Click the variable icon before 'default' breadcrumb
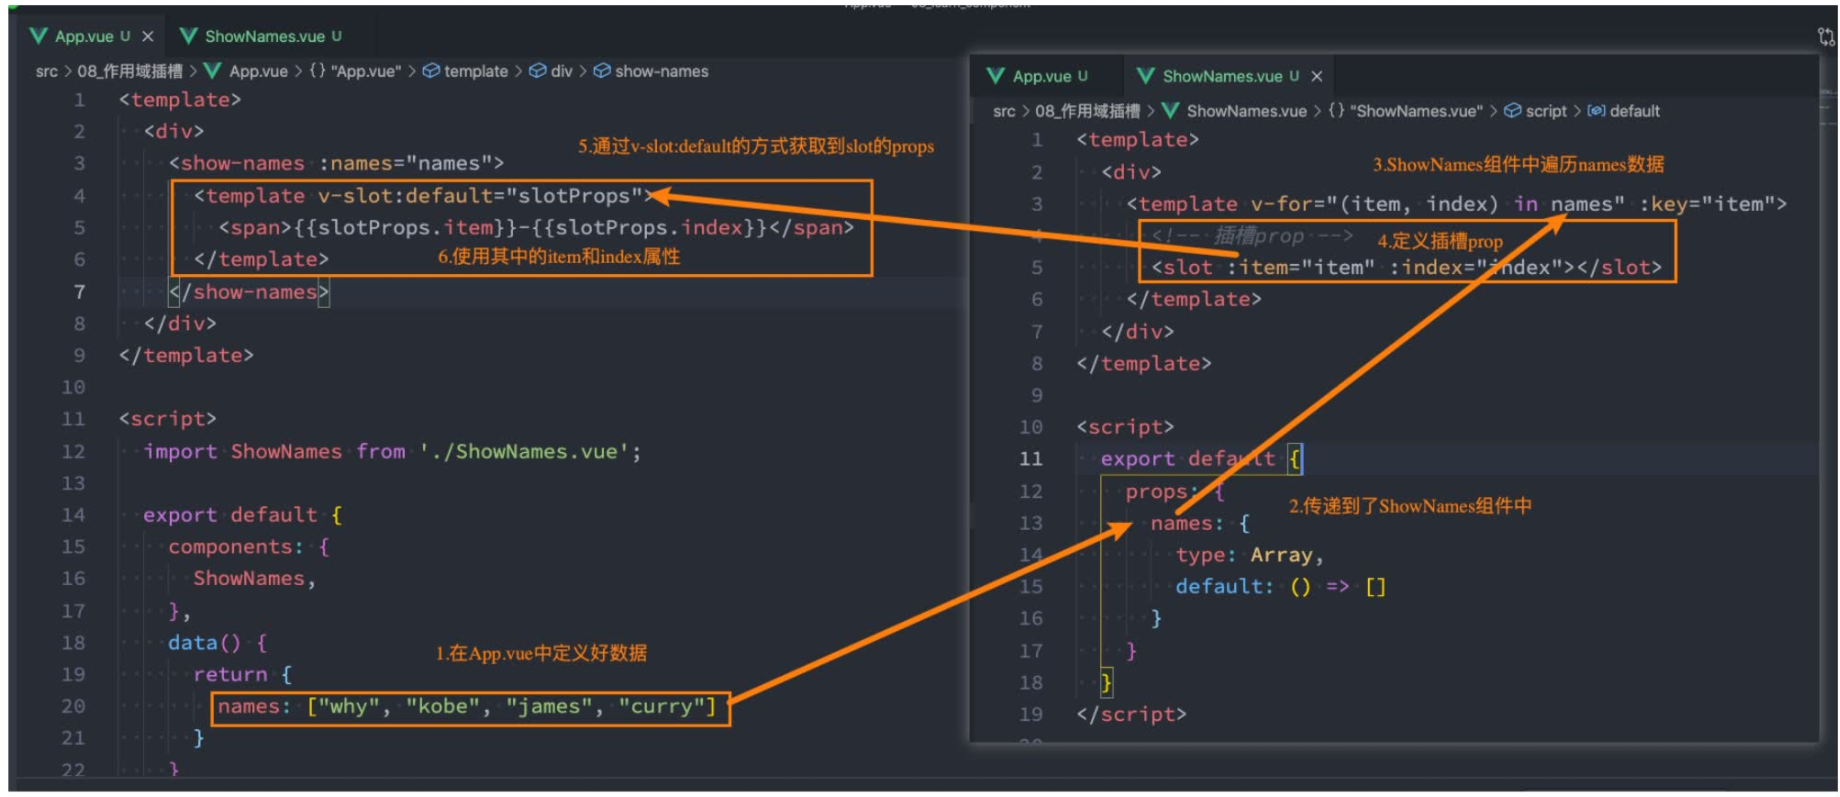The width and height of the screenshot is (1840, 797). pyautogui.click(x=1597, y=111)
